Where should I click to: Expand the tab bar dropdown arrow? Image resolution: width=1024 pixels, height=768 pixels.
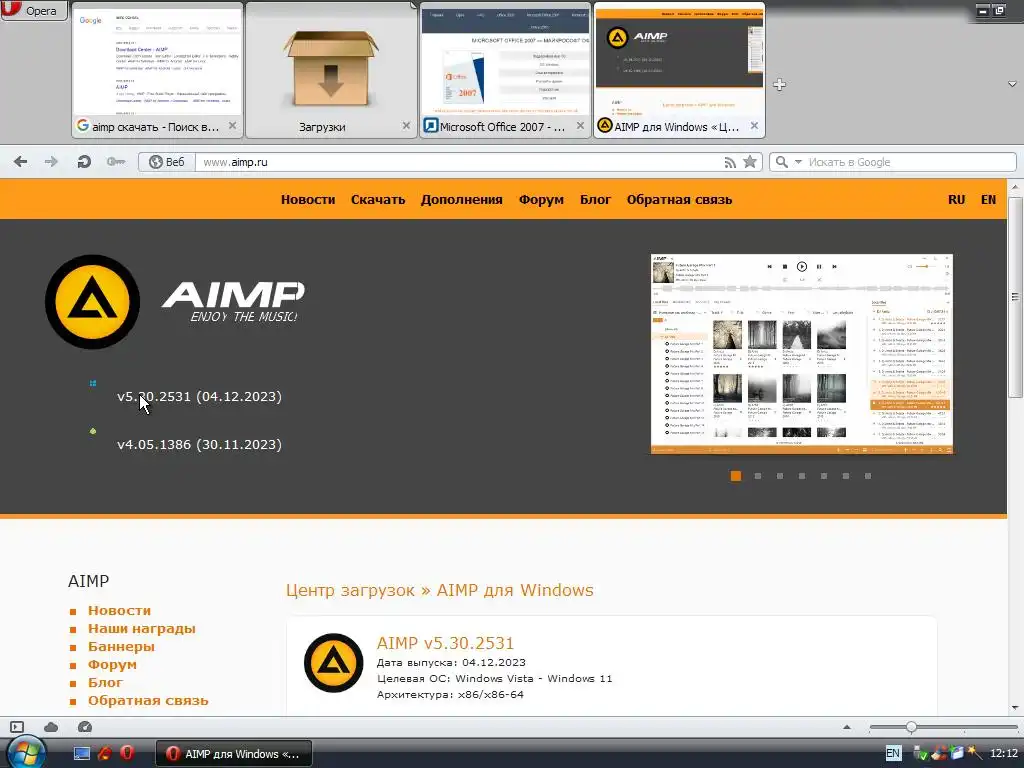[1012, 84]
